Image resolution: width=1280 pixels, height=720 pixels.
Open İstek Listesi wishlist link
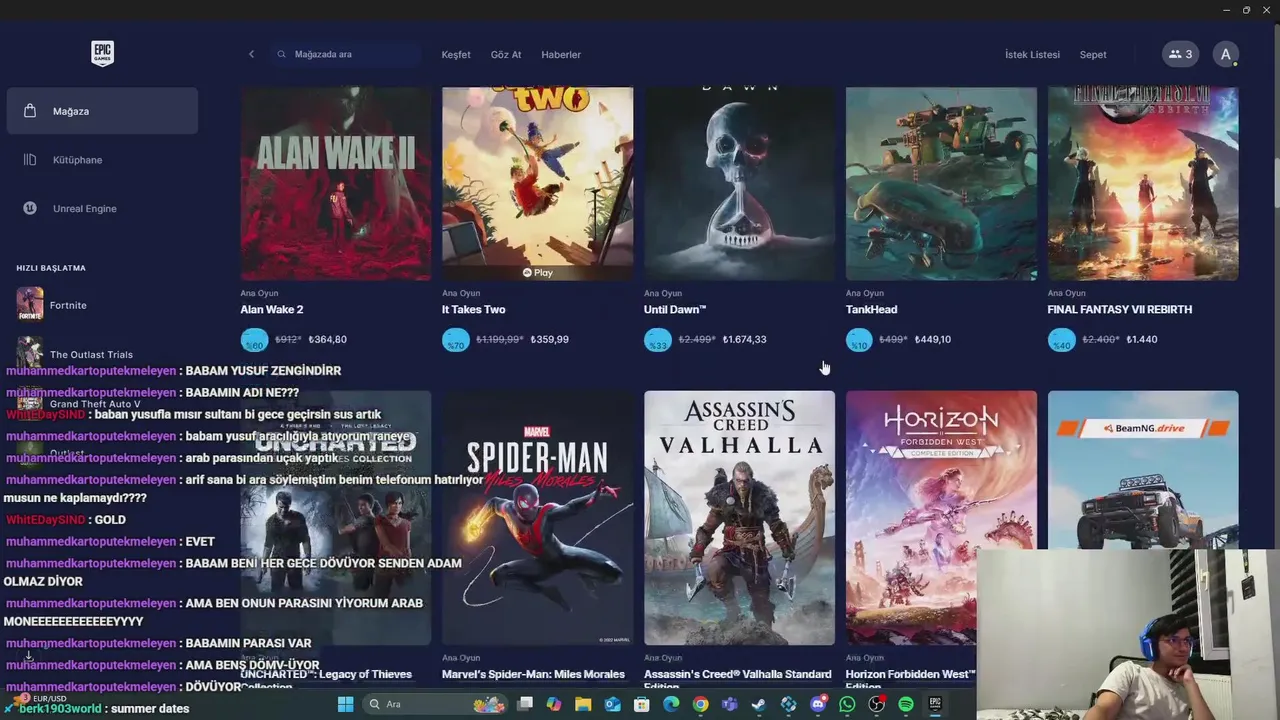click(1032, 55)
